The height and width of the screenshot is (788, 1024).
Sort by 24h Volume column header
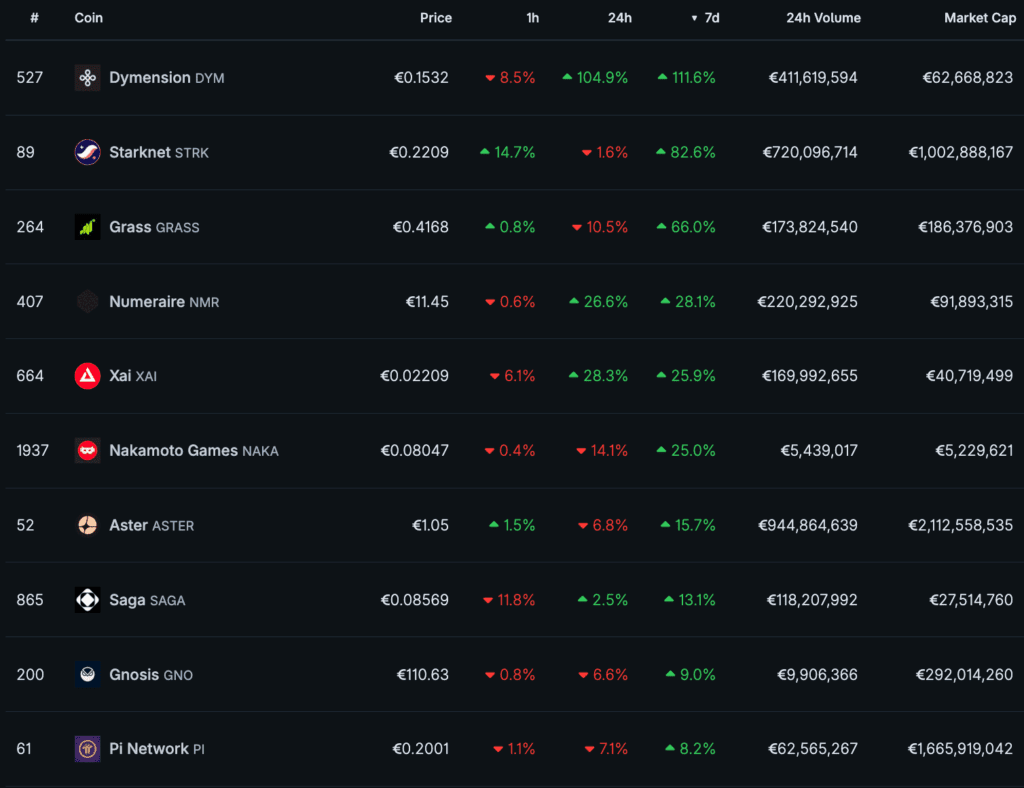(x=823, y=18)
